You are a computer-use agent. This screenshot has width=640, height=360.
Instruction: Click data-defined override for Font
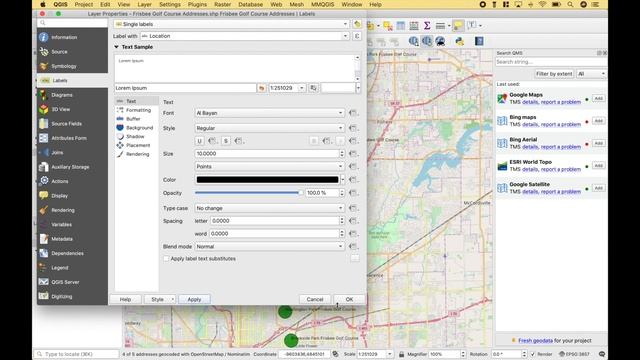point(353,113)
